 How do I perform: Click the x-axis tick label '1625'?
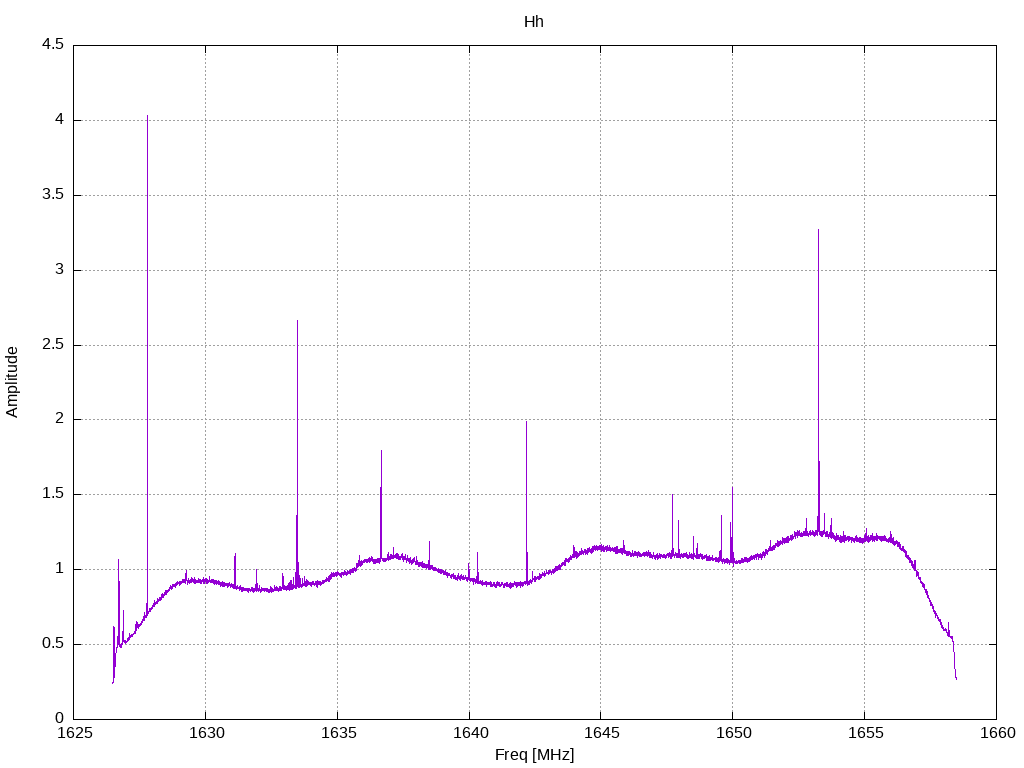click(74, 733)
